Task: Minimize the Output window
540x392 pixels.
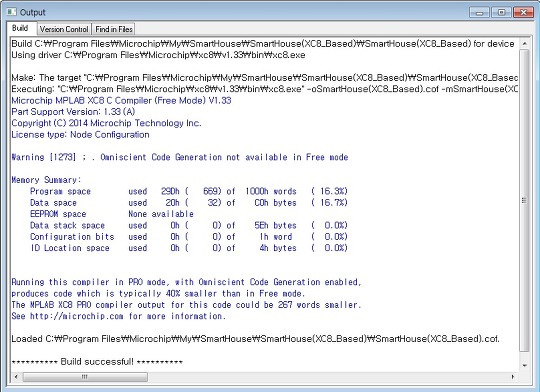Action: pyautogui.click(x=479, y=12)
